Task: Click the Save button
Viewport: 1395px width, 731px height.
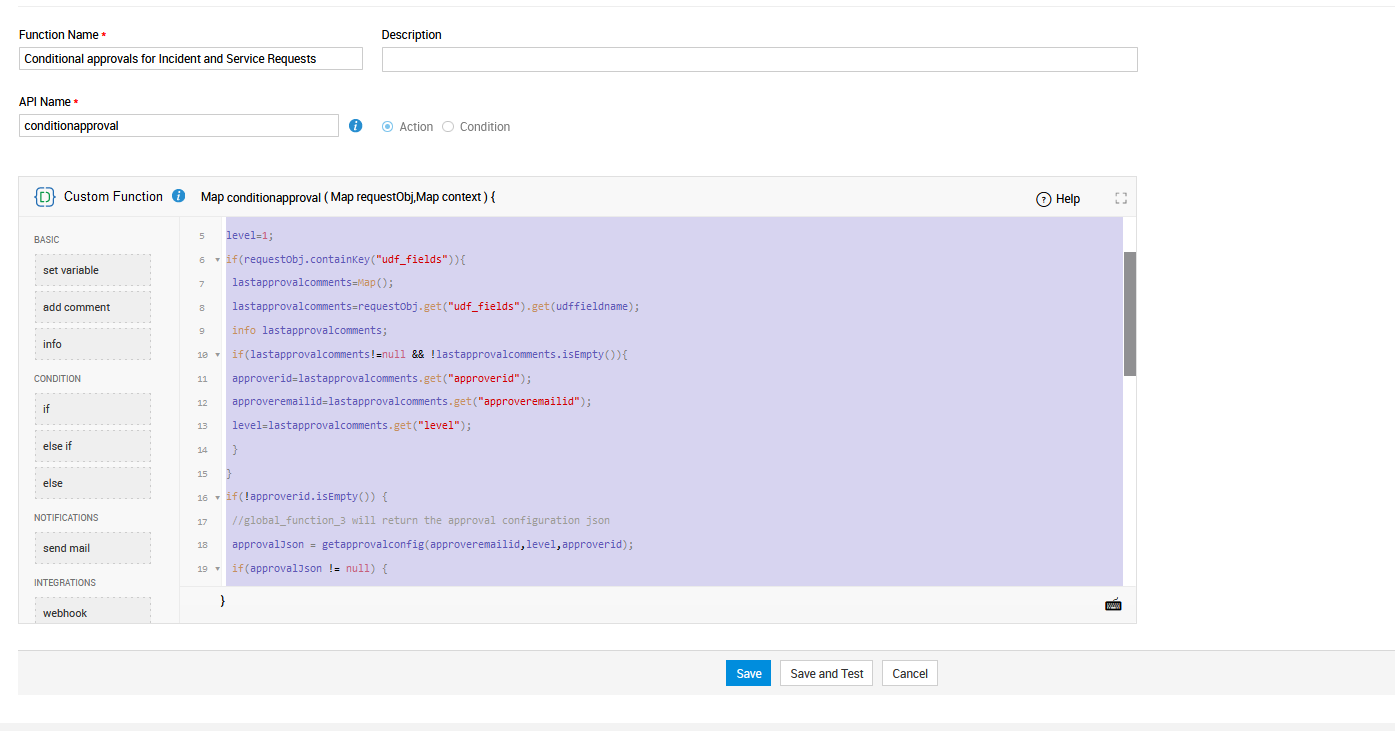Action: tap(749, 674)
